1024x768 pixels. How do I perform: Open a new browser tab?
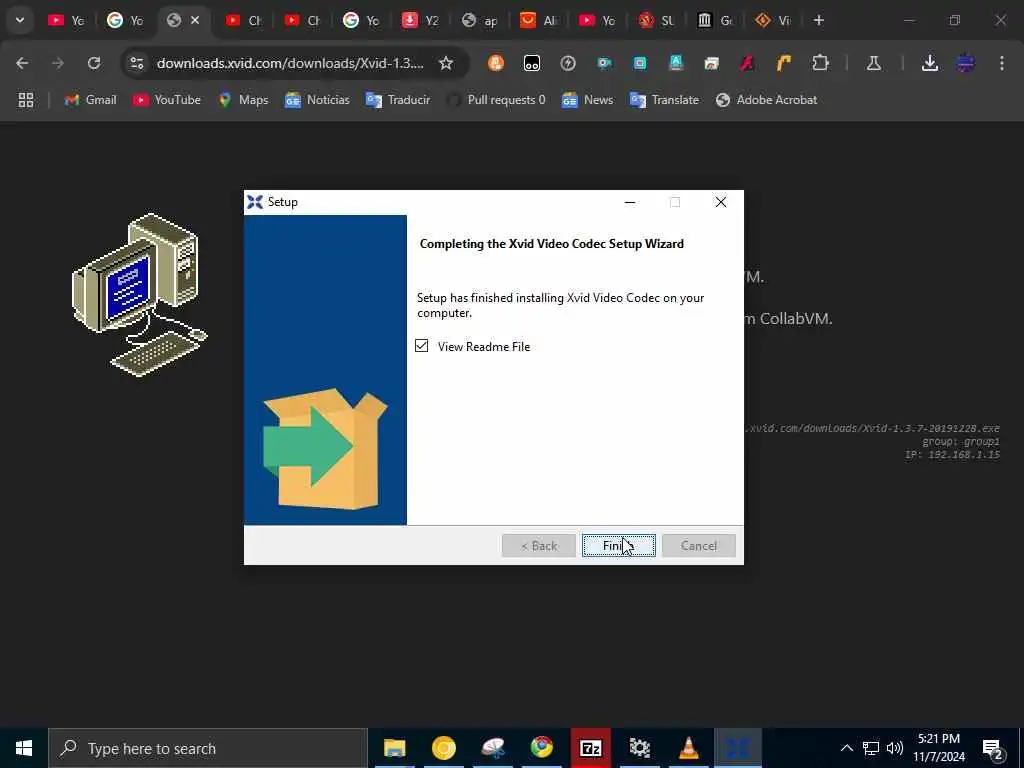818,20
